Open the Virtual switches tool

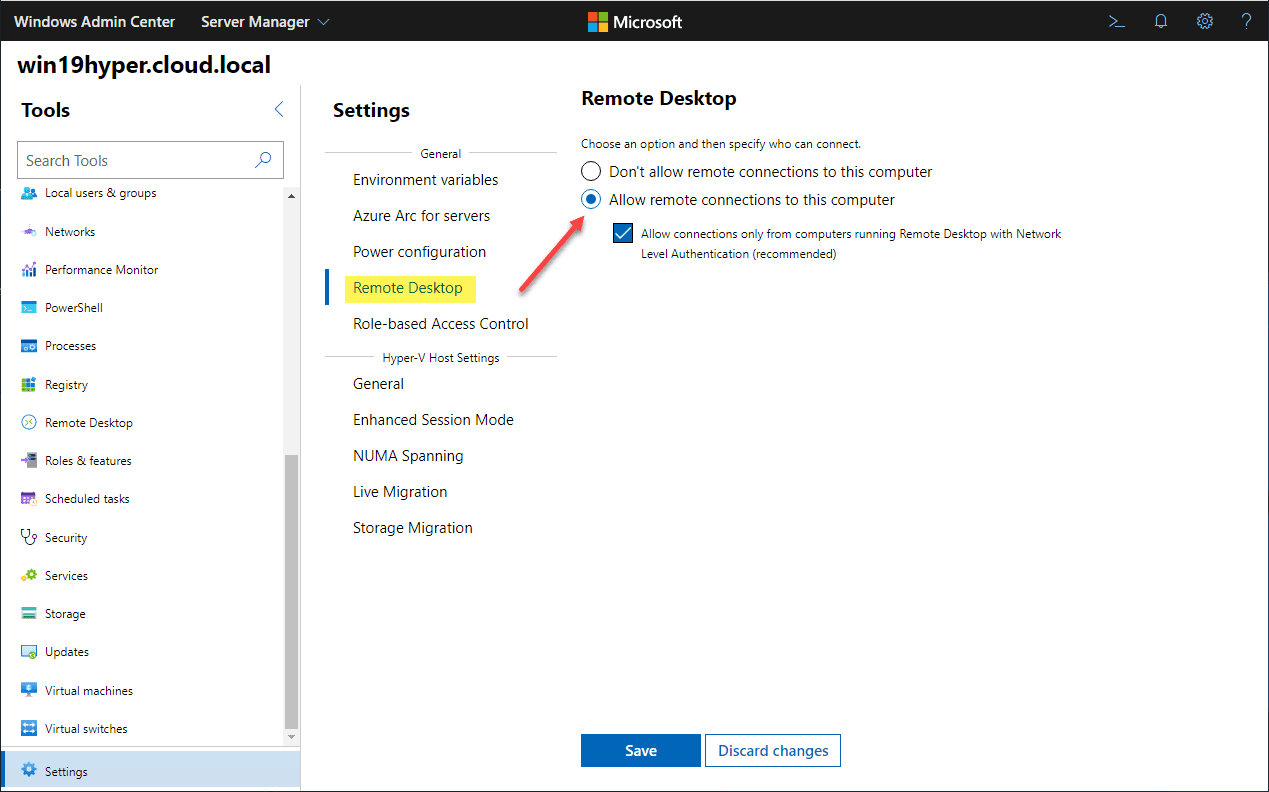85,728
